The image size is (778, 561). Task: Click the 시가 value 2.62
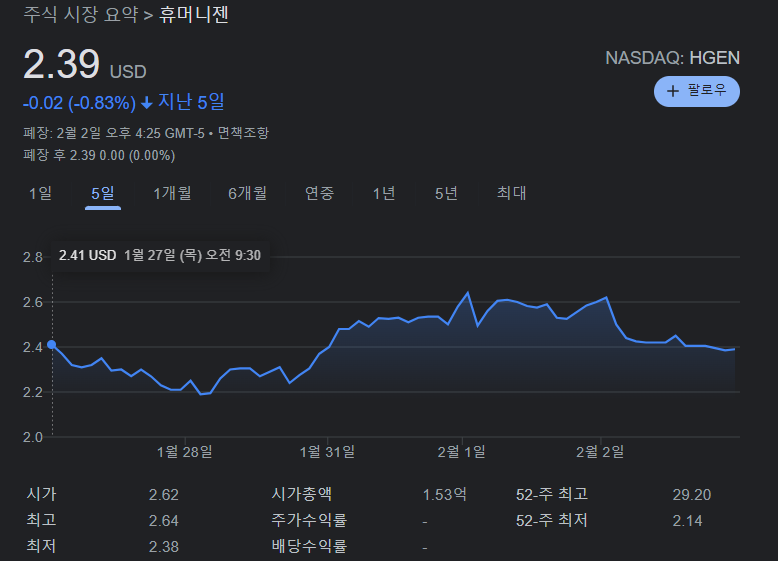(x=164, y=495)
